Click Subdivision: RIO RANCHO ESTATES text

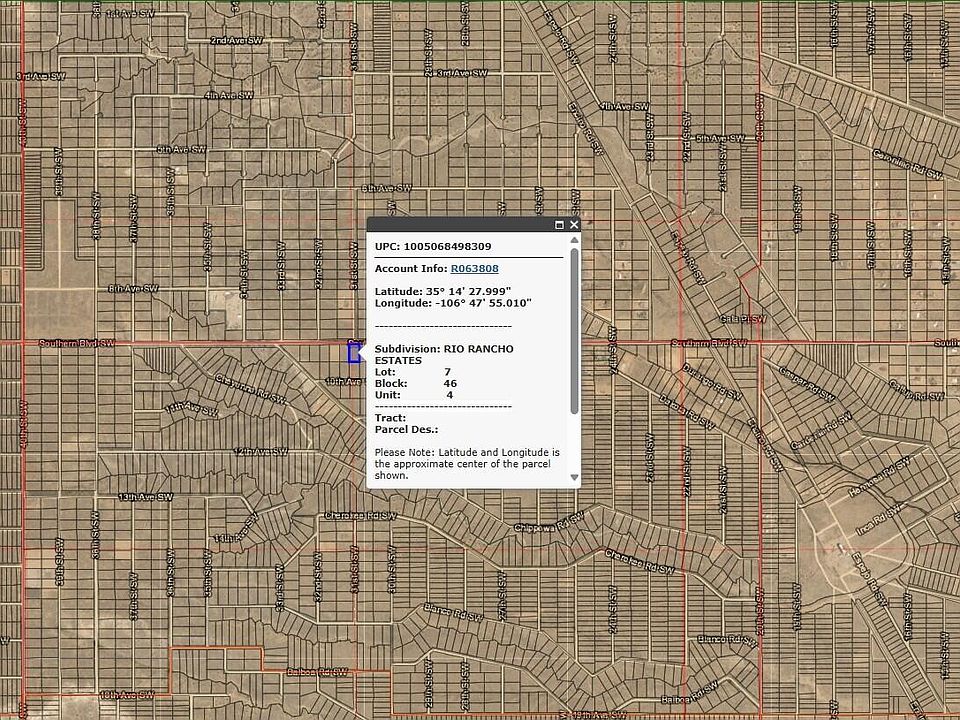click(444, 354)
